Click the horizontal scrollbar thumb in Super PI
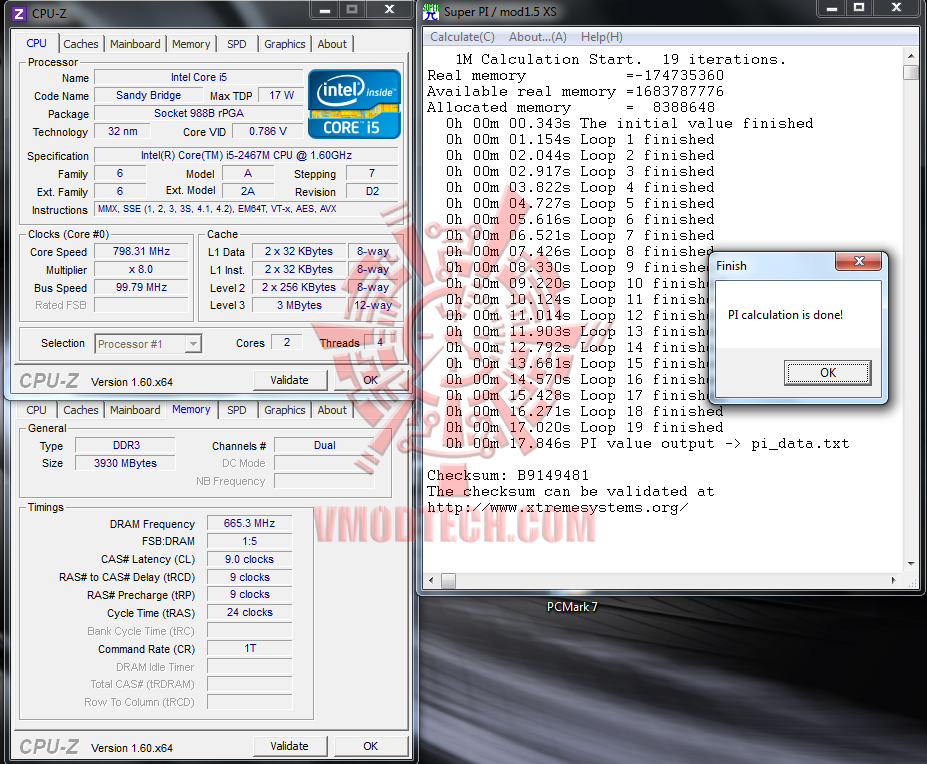This screenshot has height=764, width=927. [x=448, y=581]
